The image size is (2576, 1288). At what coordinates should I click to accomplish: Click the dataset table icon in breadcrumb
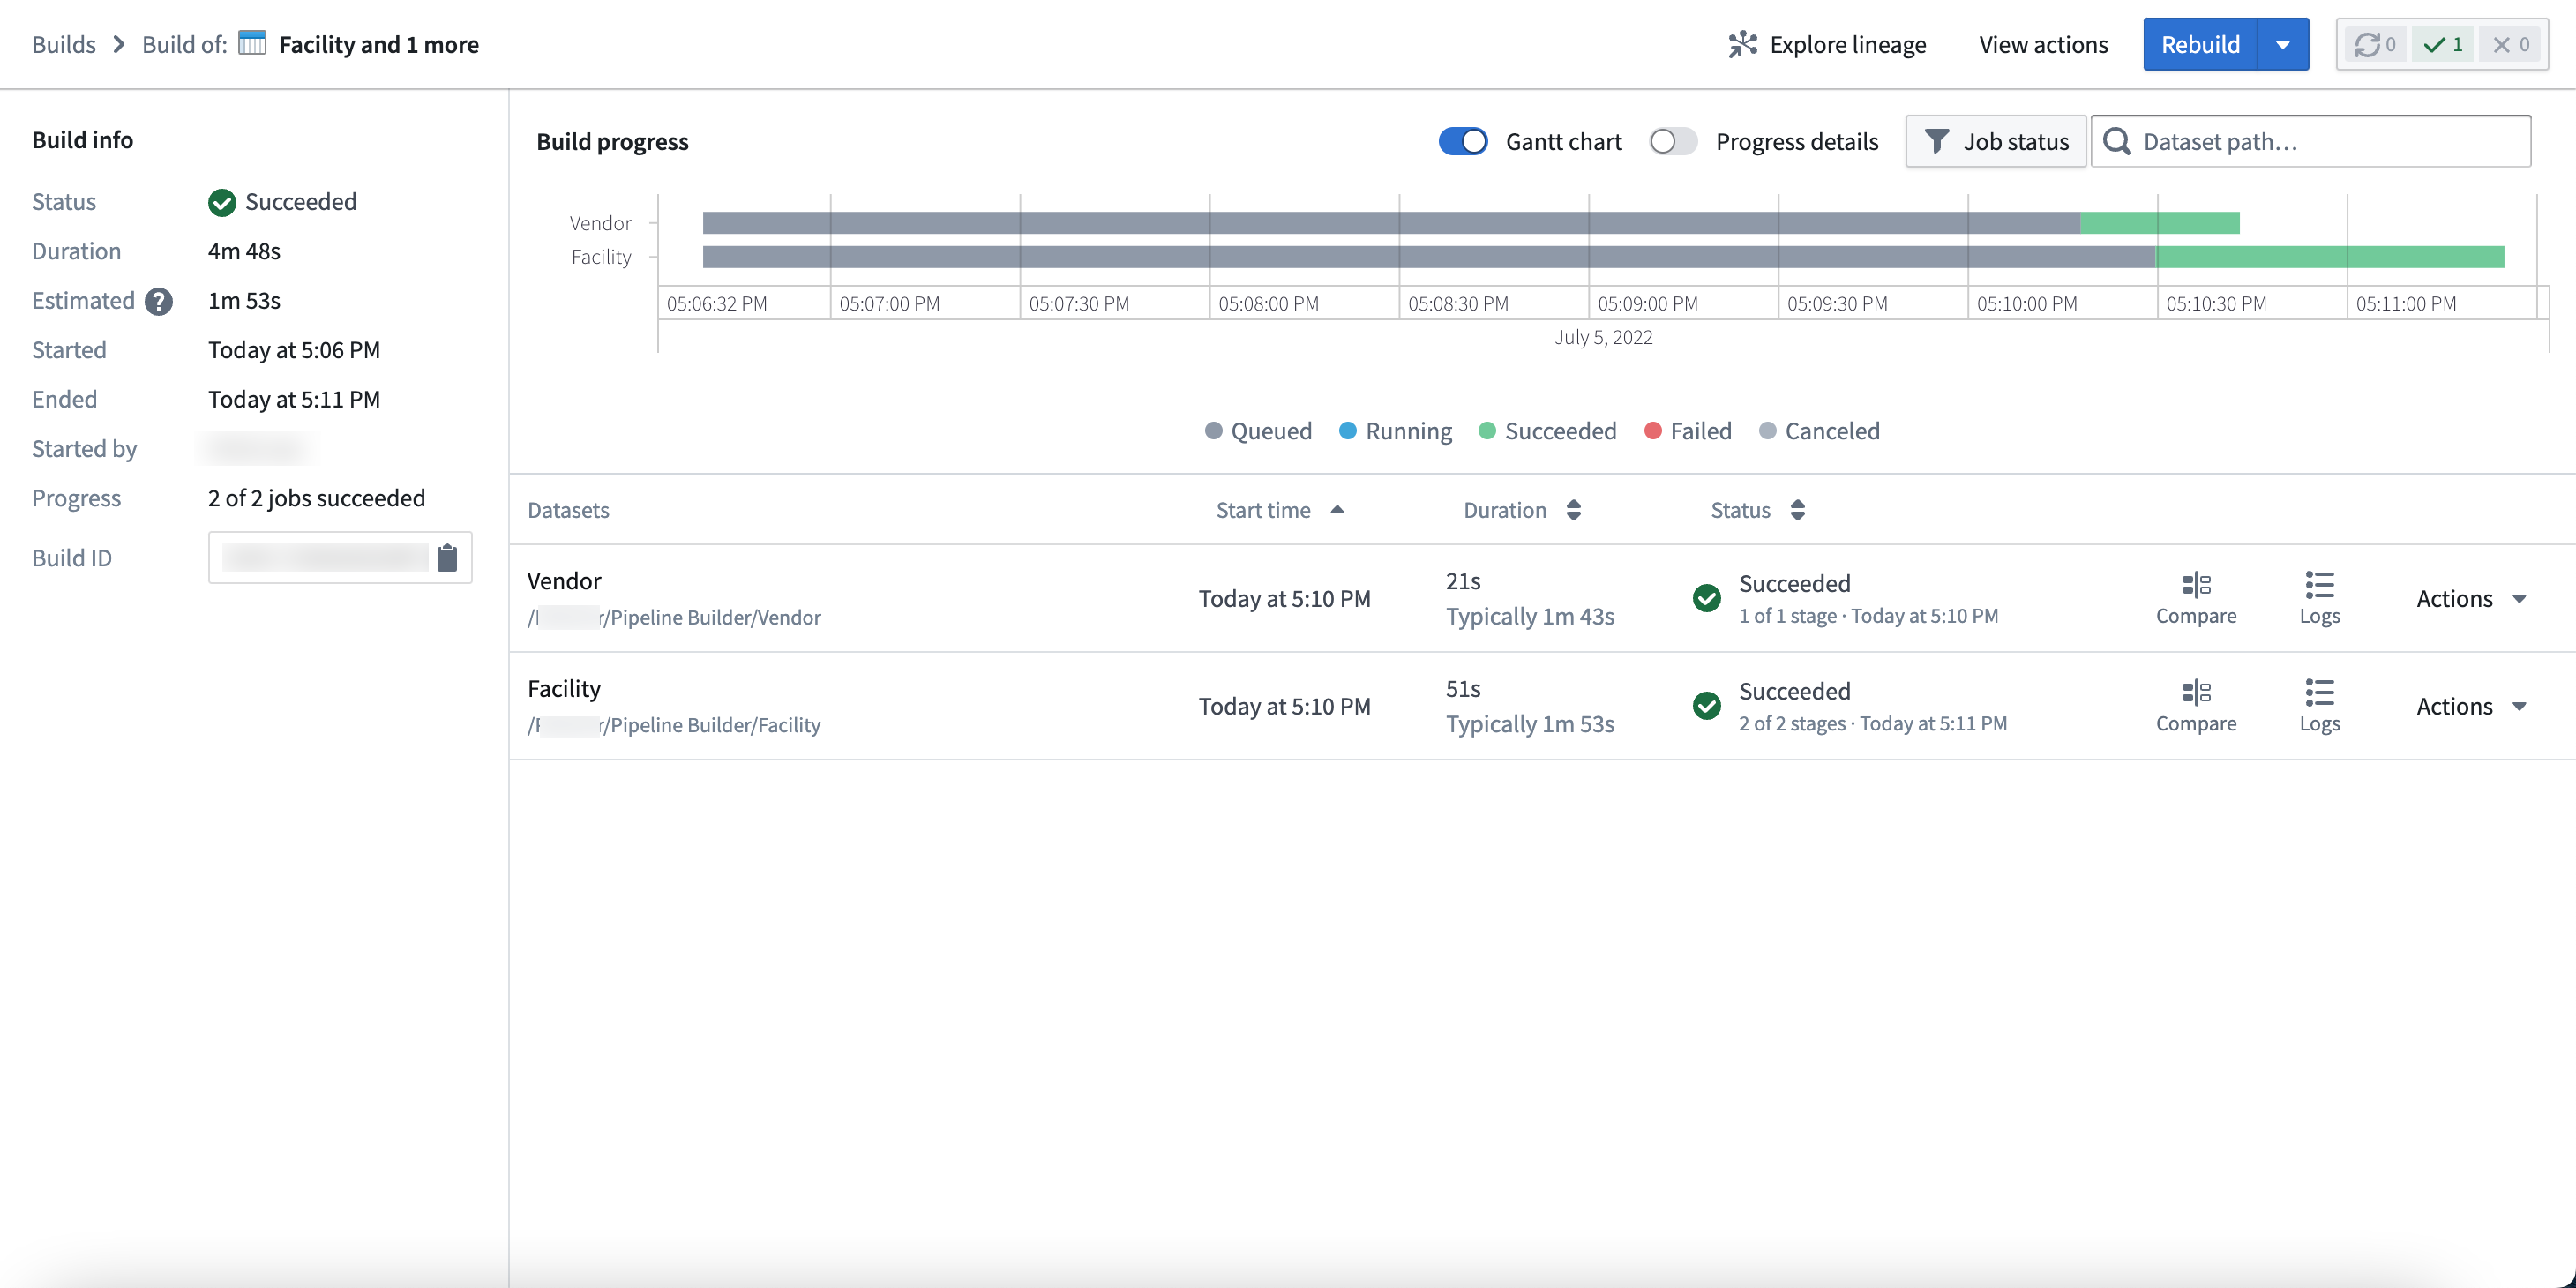coord(252,43)
